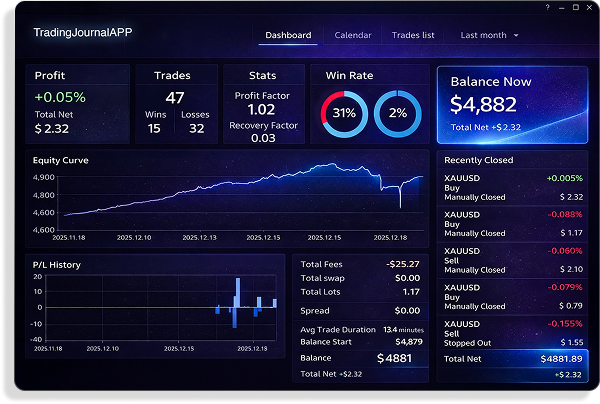The height and width of the screenshot is (404, 600).
Task: Click the tallest bar in P/L History
Action: (x=238, y=291)
